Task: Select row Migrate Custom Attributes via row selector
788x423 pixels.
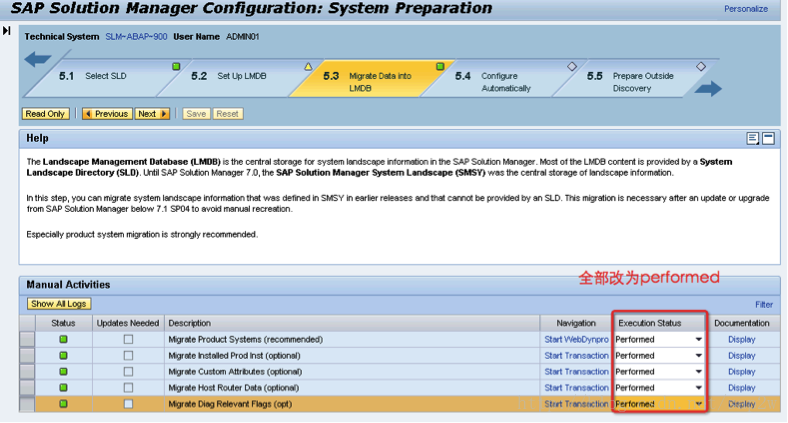Action: coord(27,372)
